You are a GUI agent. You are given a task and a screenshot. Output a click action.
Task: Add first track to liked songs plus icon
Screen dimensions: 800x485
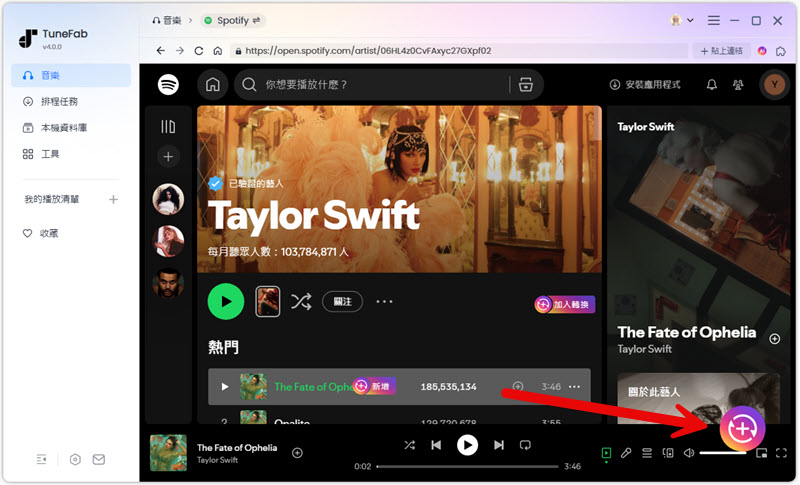pos(518,387)
